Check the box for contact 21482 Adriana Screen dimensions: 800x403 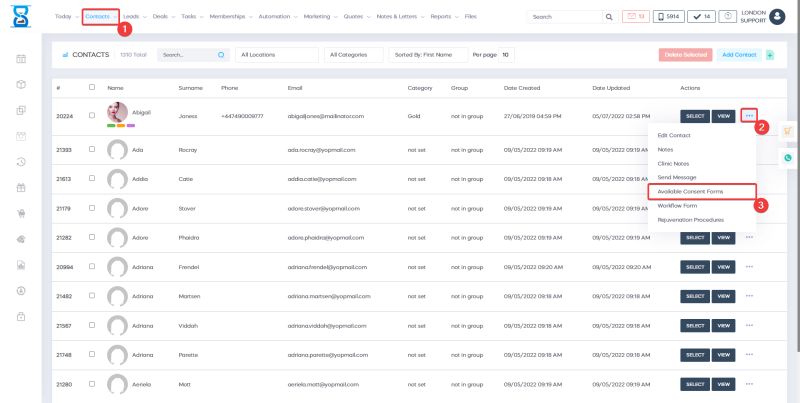point(92,296)
